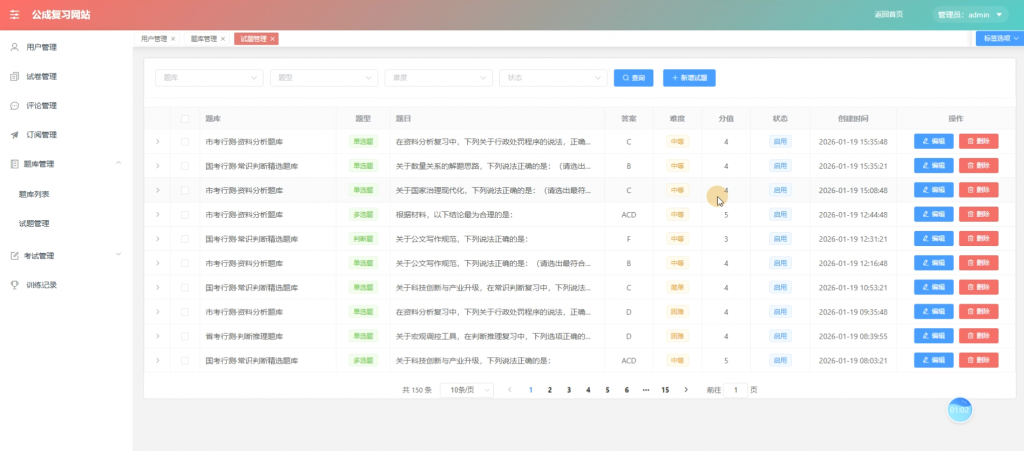Open the 标签选项 dropdown button
The height and width of the screenshot is (451, 1024).
[1000, 39]
